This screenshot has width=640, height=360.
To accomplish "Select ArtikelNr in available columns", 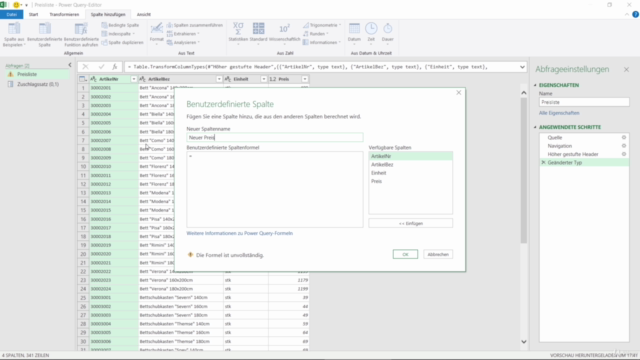I will coord(410,156).
